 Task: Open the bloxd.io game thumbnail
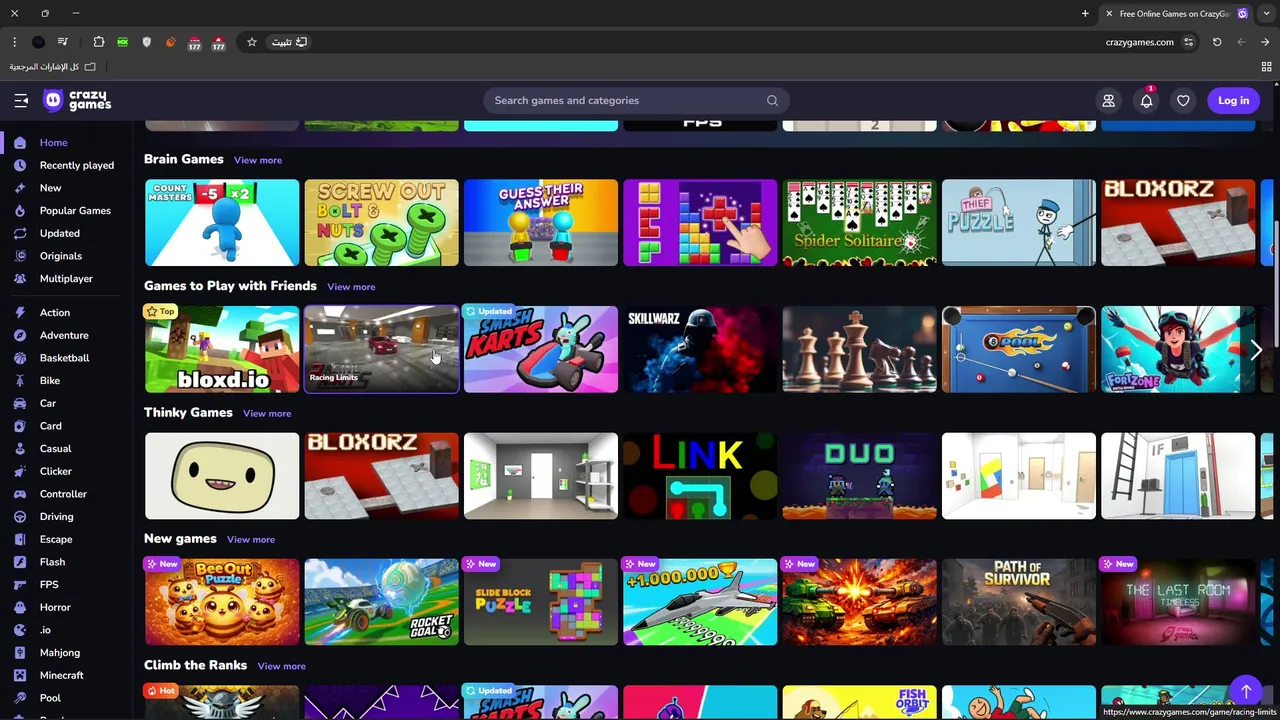point(222,349)
